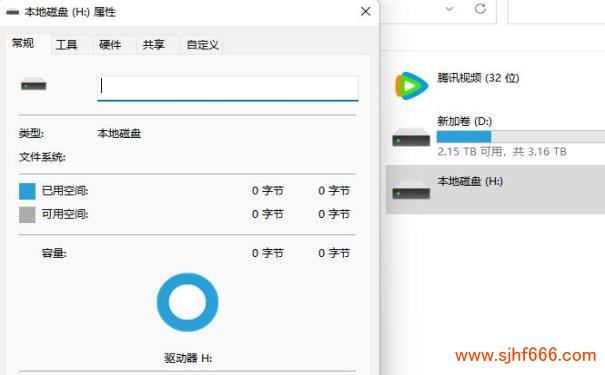Viewport: 605px width, 375px height.
Task: Click the refresh icon in Explorer
Action: point(480,8)
